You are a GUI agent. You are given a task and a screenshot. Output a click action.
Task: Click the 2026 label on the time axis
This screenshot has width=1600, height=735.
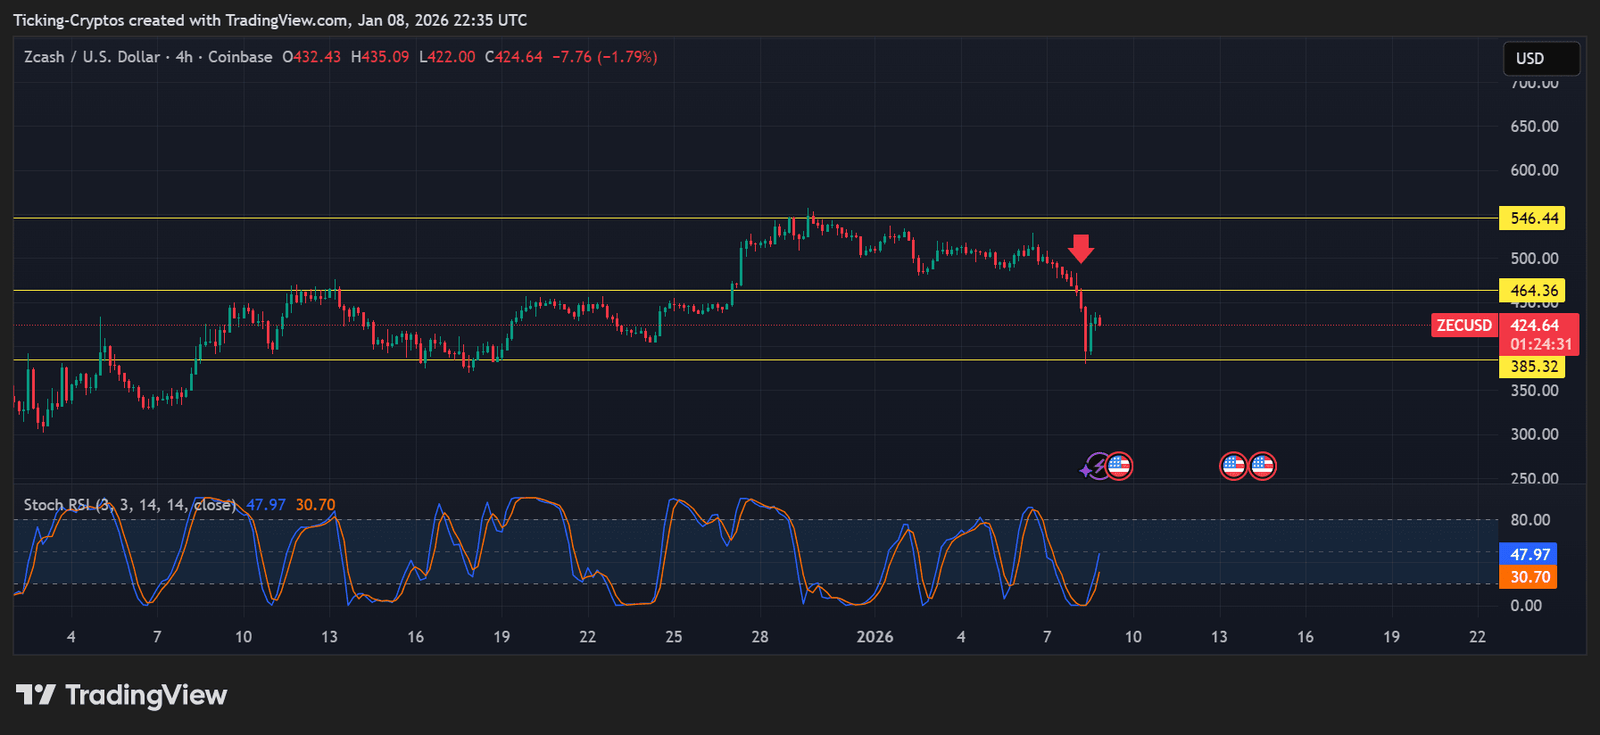pos(875,637)
